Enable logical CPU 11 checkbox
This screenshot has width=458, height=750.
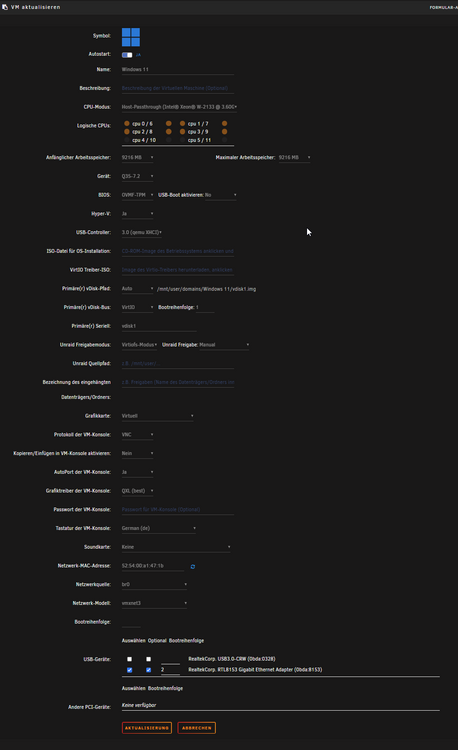[224, 140]
